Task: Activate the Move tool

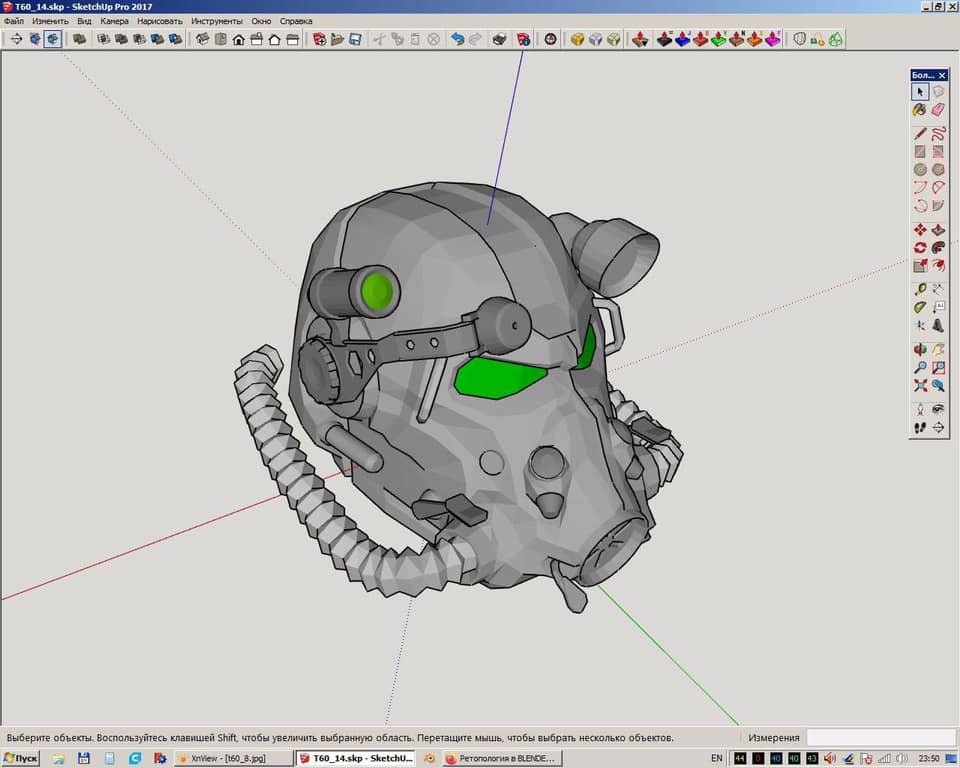Action: [920, 230]
